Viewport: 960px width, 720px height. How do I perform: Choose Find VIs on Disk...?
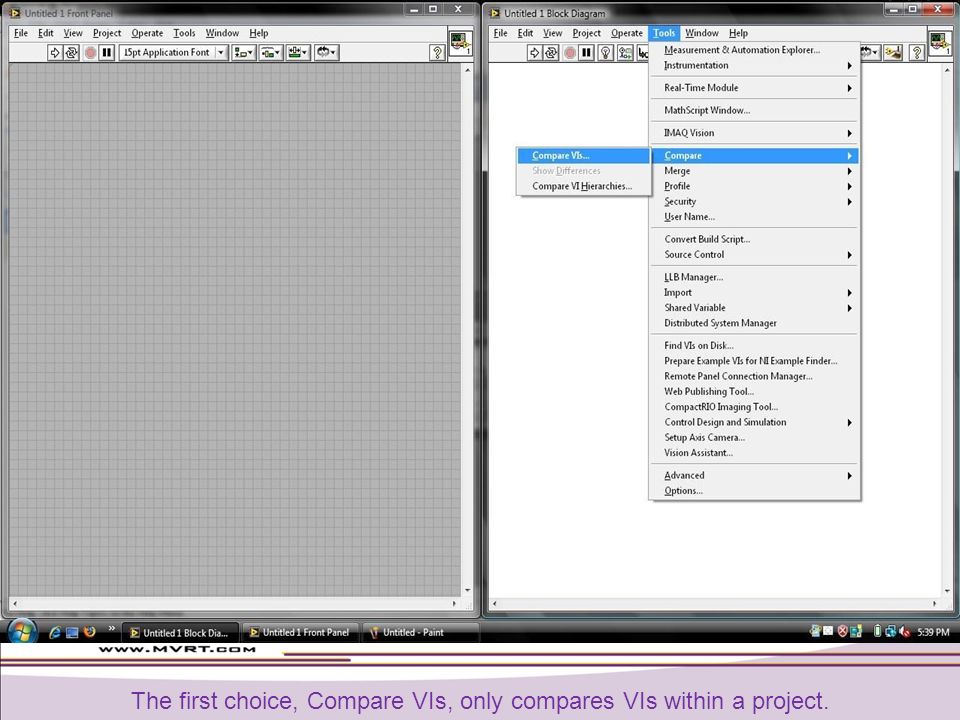[754, 346]
